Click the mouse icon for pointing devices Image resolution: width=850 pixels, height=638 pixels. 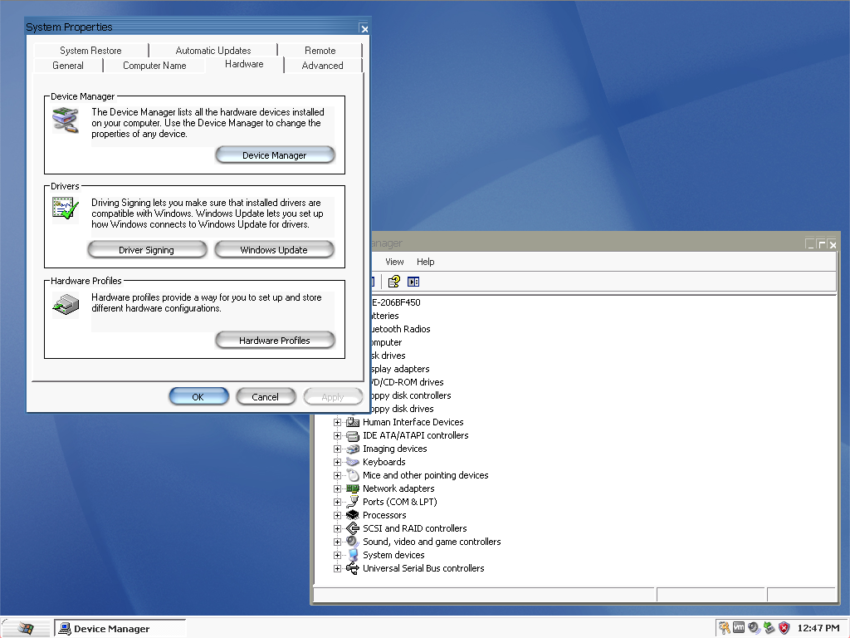352,475
